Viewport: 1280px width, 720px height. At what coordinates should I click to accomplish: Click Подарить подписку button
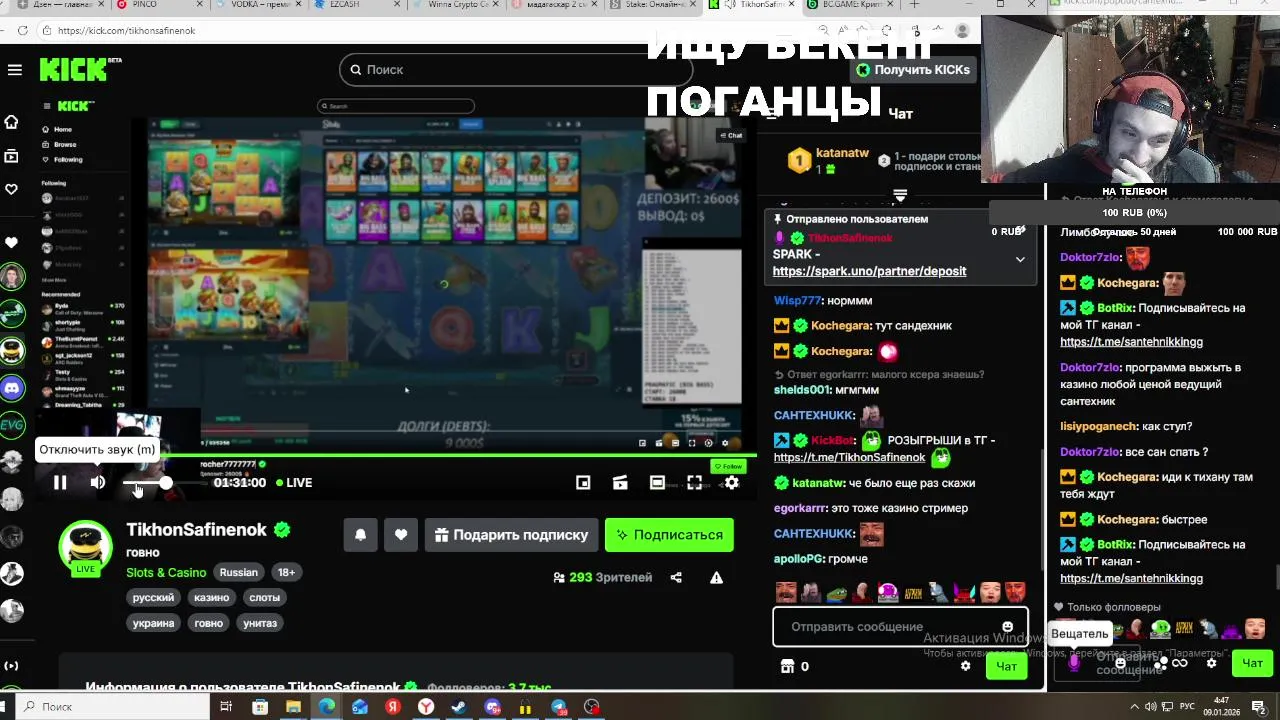(511, 535)
